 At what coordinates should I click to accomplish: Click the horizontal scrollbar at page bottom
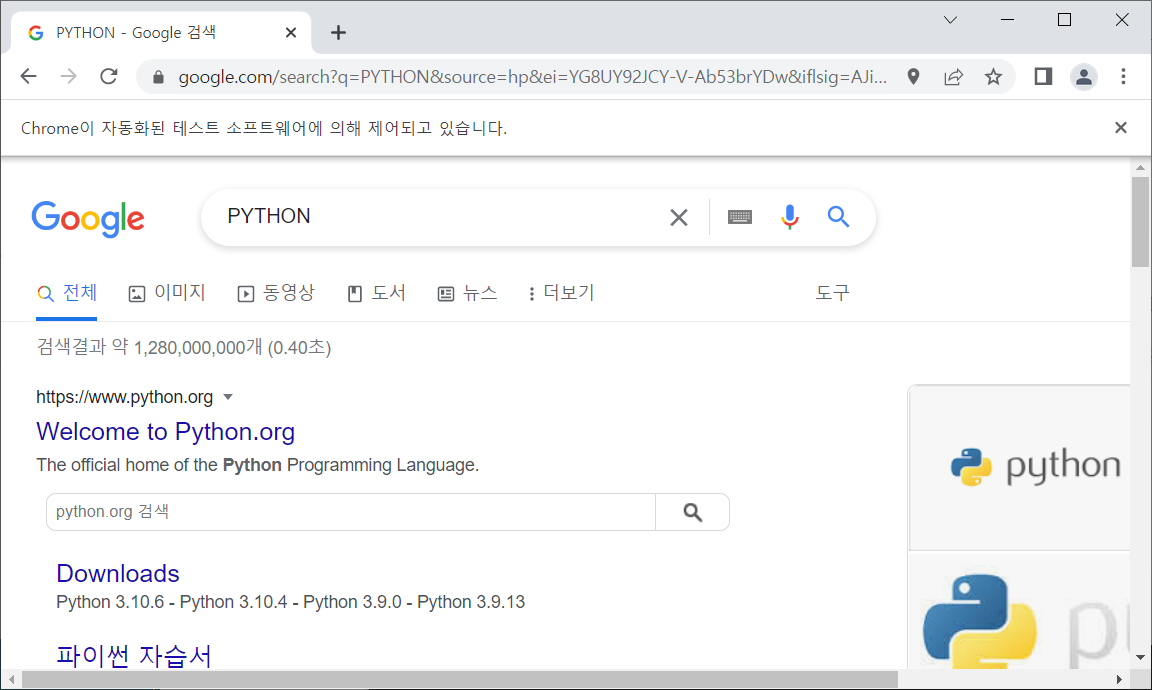(460, 680)
